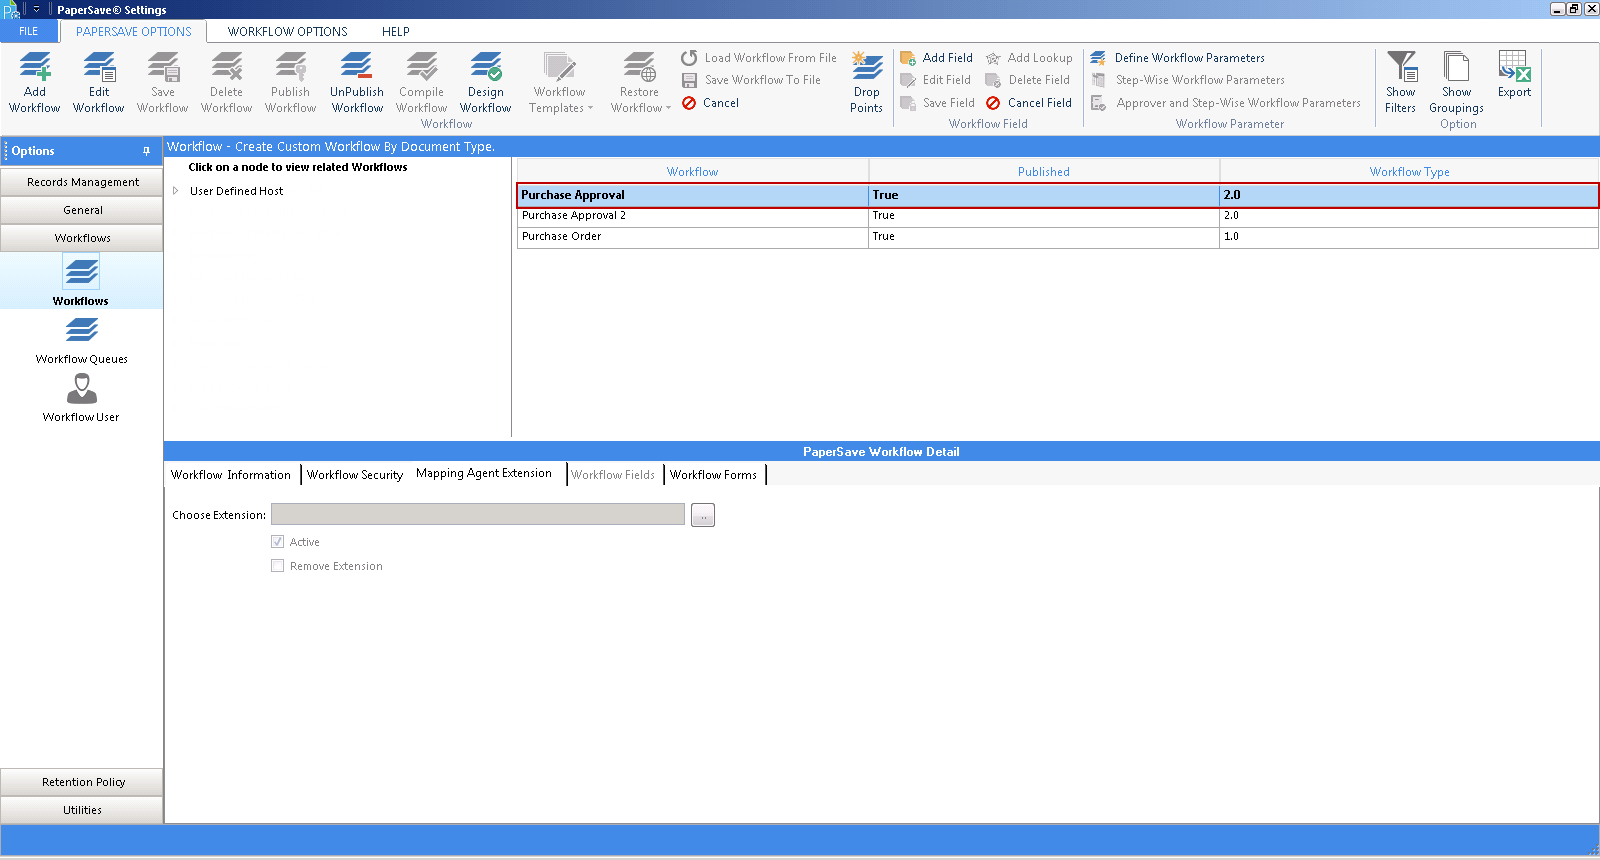Sort by the Workflow column header
The height and width of the screenshot is (860, 1600).
click(x=692, y=172)
